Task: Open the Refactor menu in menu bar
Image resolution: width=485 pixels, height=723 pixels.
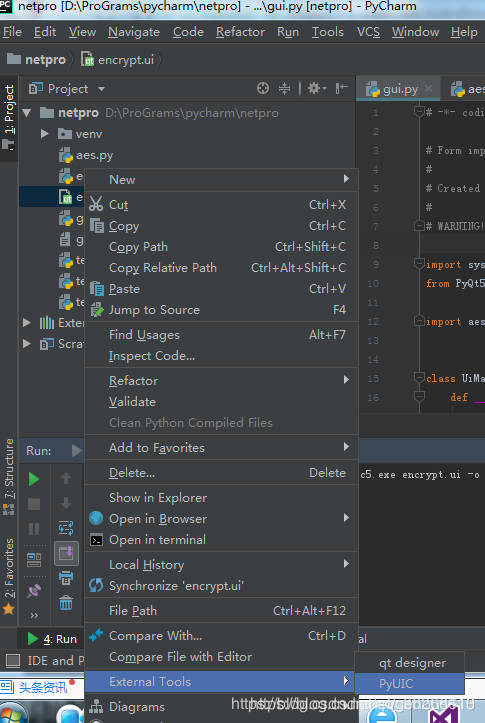Action: pyautogui.click(x=240, y=32)
